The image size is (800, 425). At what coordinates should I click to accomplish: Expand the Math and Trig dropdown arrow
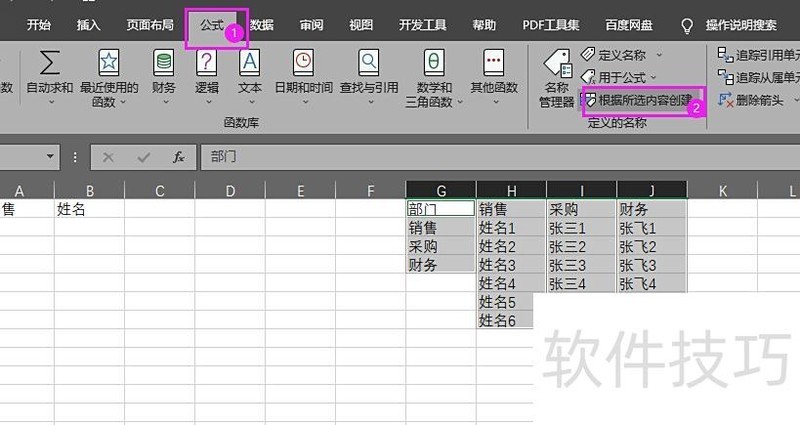[x=460, y=103]
